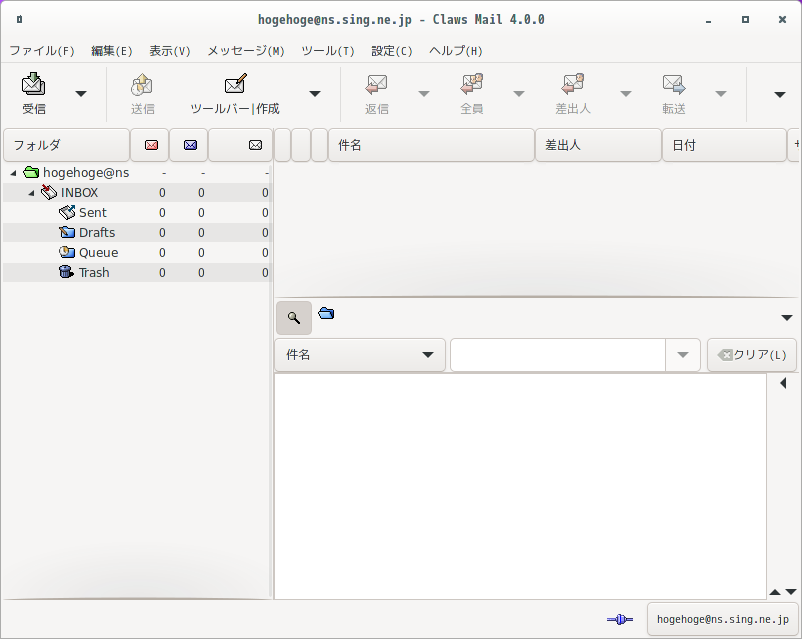Select the hogehoge@ns mailbox row
Viewport: 802px width, 639px height.
[x=138, y=172]
